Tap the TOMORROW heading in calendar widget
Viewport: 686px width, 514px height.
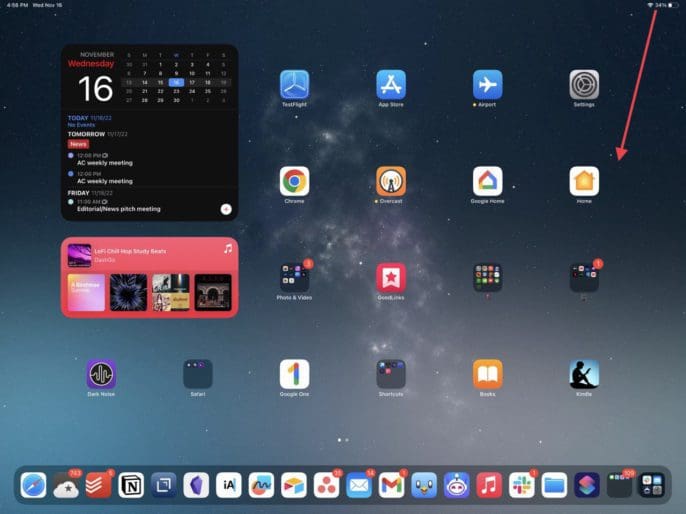[x=86, y=134]
